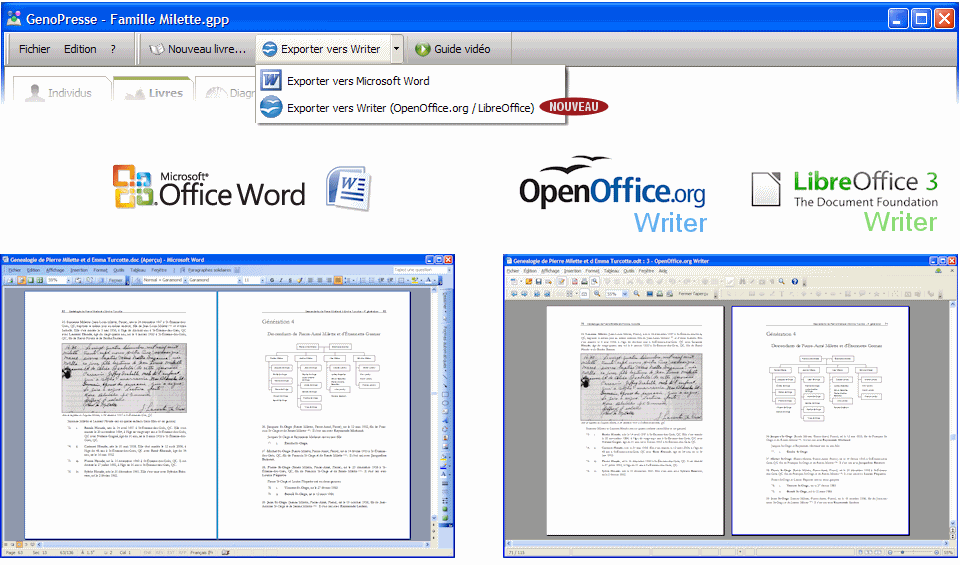
Task: Click the Fermer button in Word preview toolbar
Action: tap(115, 280)
